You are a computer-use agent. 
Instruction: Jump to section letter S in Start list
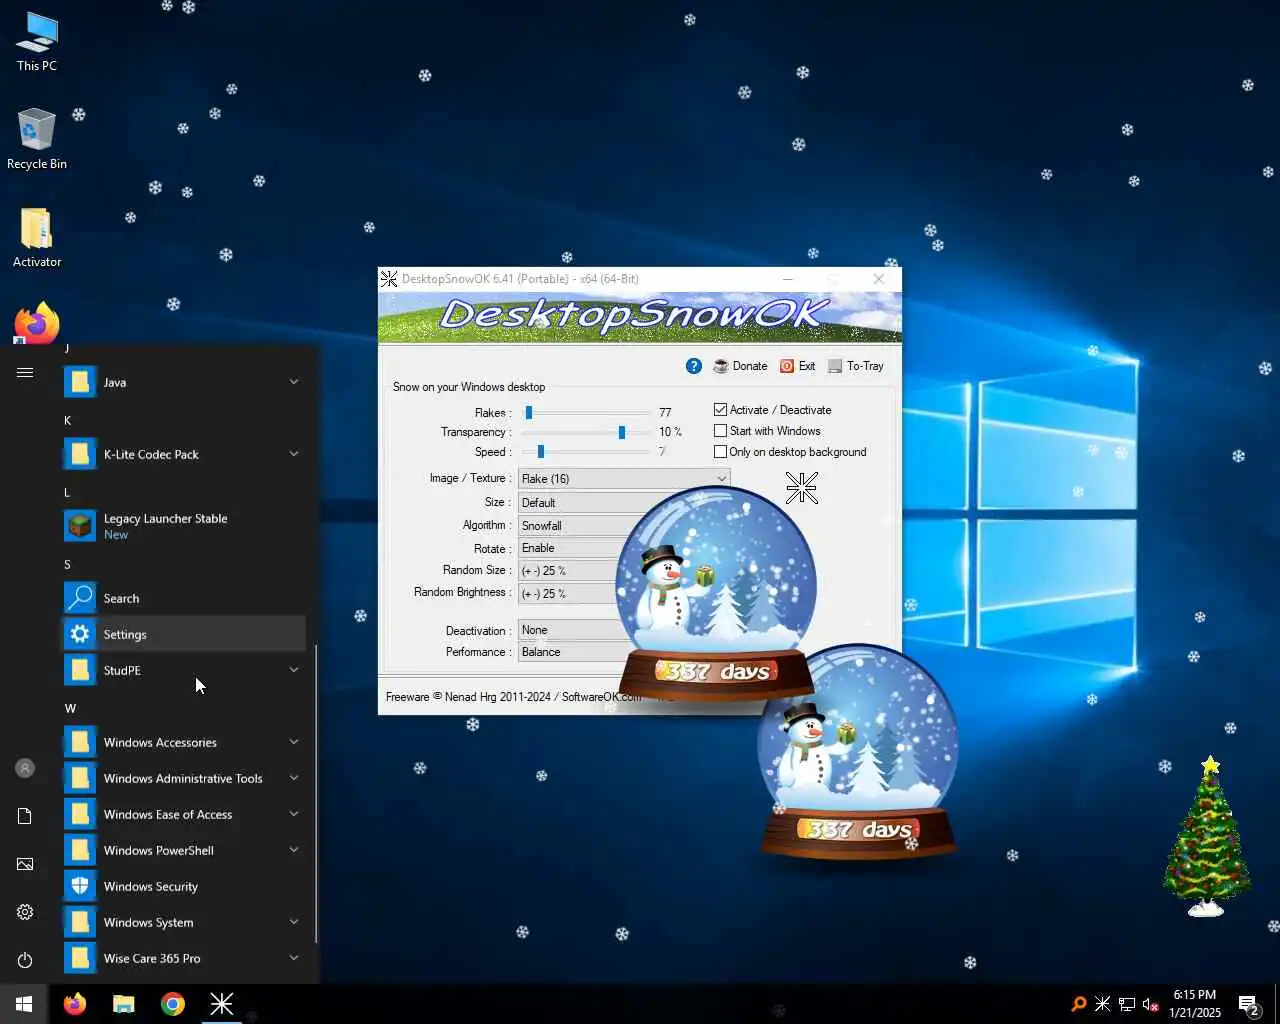(x=68, y=564)
